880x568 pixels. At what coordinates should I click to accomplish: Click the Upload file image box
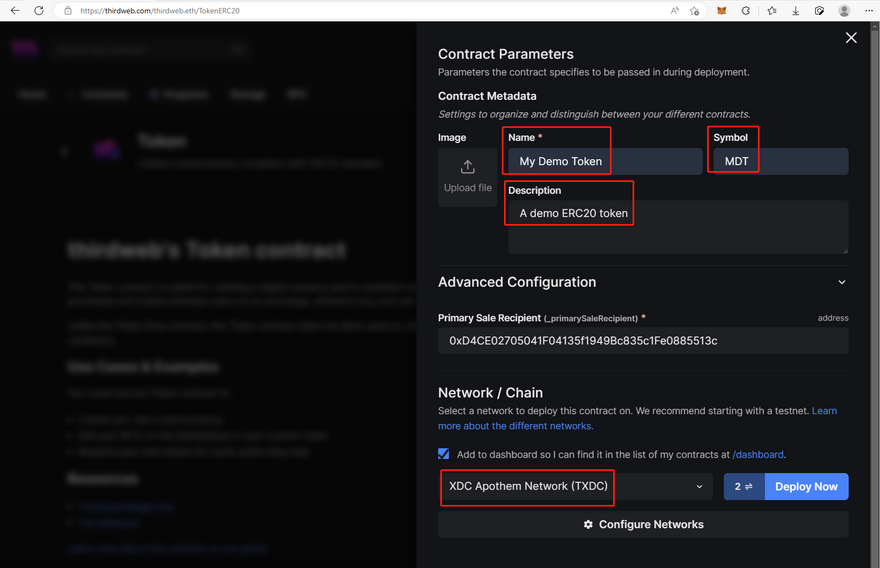pos(468,177)
